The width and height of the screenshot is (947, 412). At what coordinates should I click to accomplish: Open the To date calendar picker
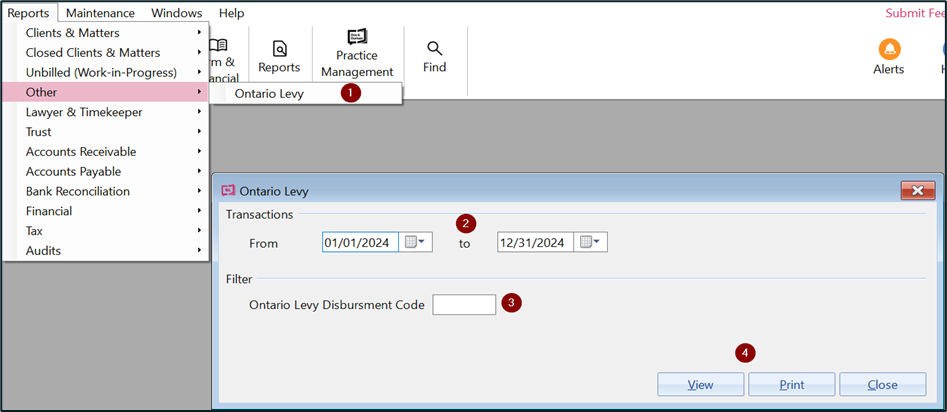coord(590,242)
